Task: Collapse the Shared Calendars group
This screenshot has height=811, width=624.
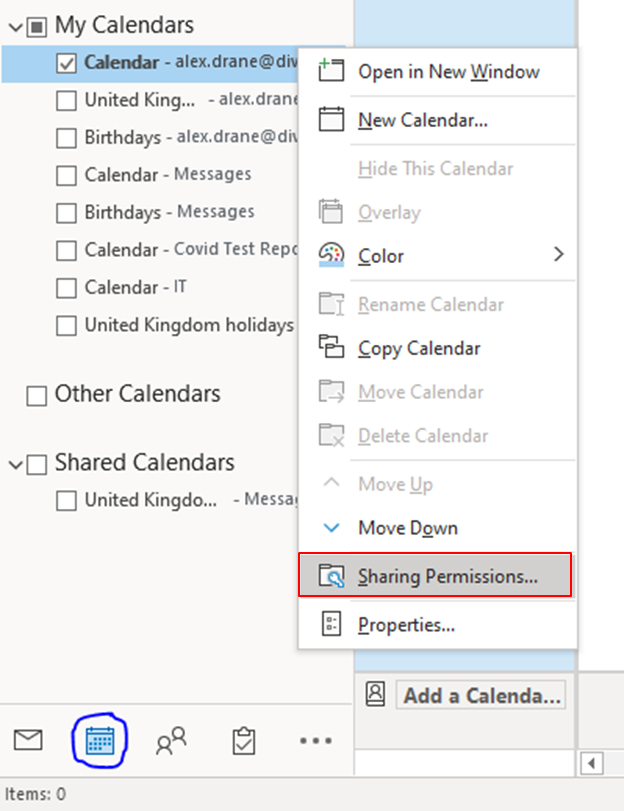Action: 15,464
